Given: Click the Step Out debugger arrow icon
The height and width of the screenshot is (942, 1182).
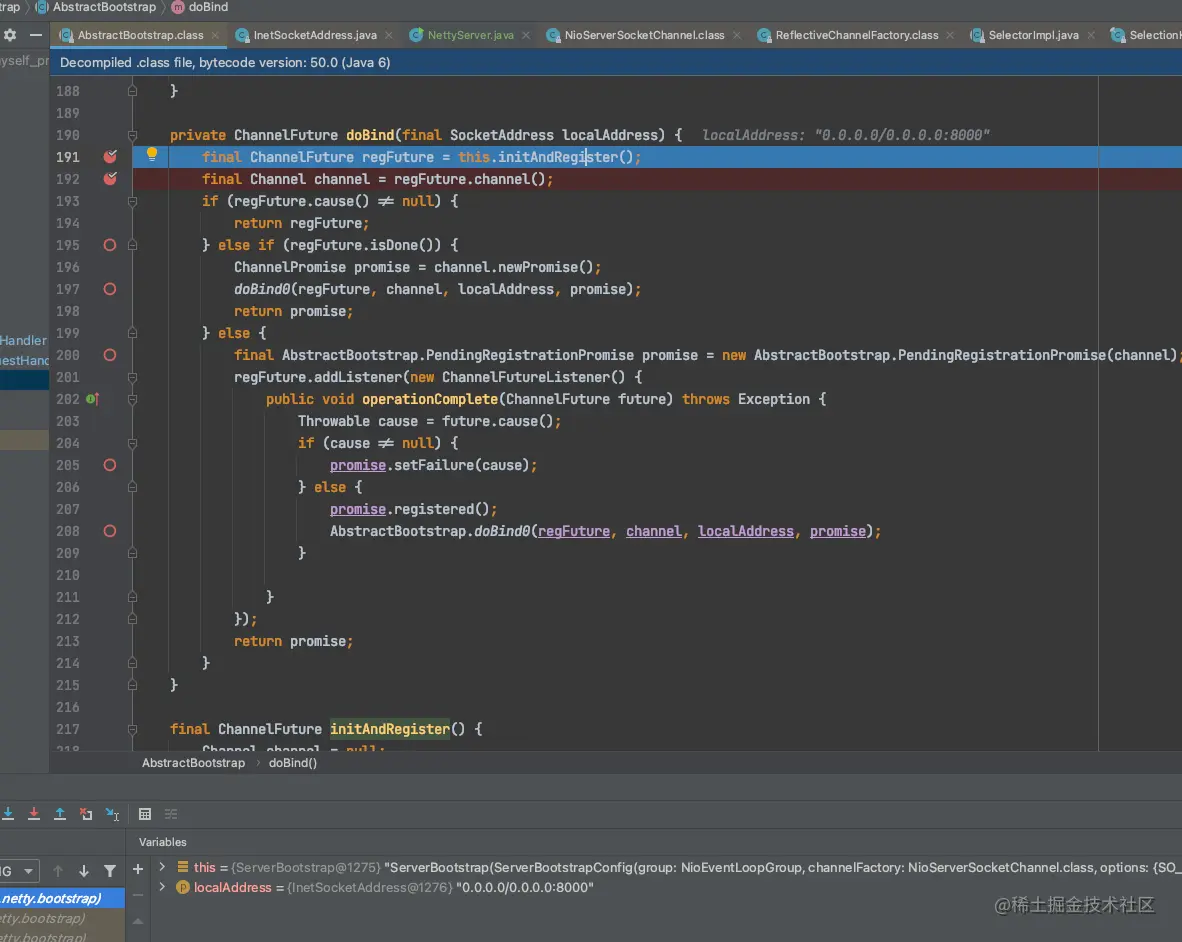Looking at the screenshot, I should (x=60, y=814).
